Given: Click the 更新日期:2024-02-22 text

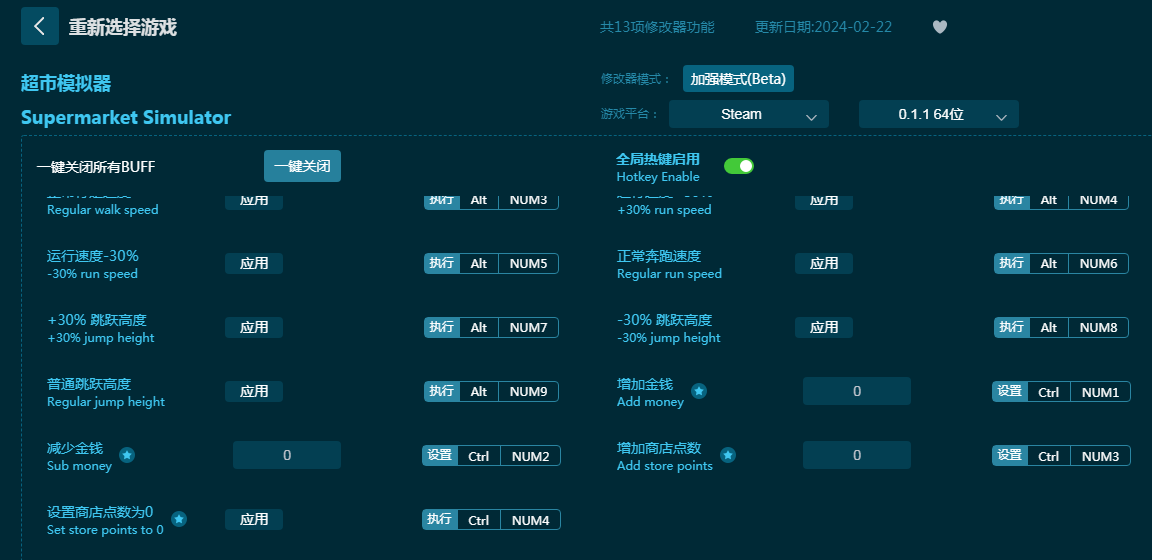Looking at the screenshot, I should [824, 27].
